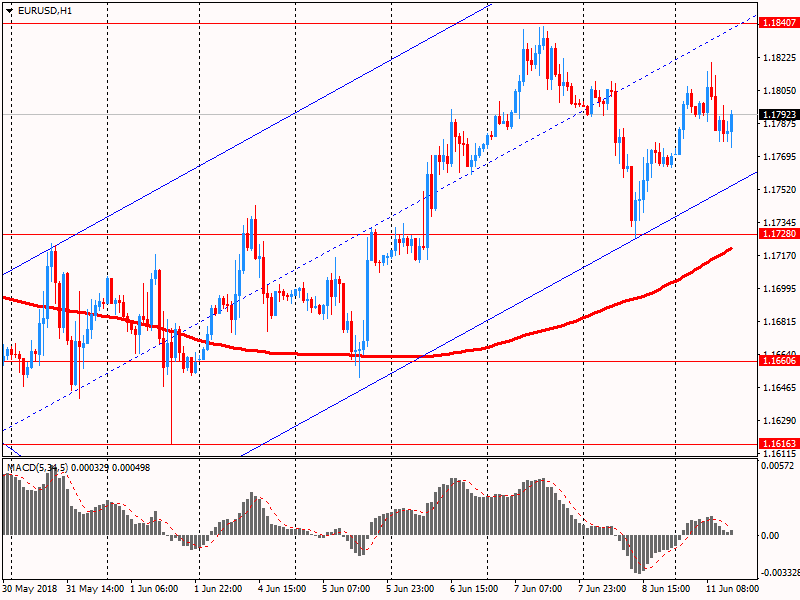Click the 5 Jun 23:00 time label
Screen dimensions: 800x600
pos(410,589)
